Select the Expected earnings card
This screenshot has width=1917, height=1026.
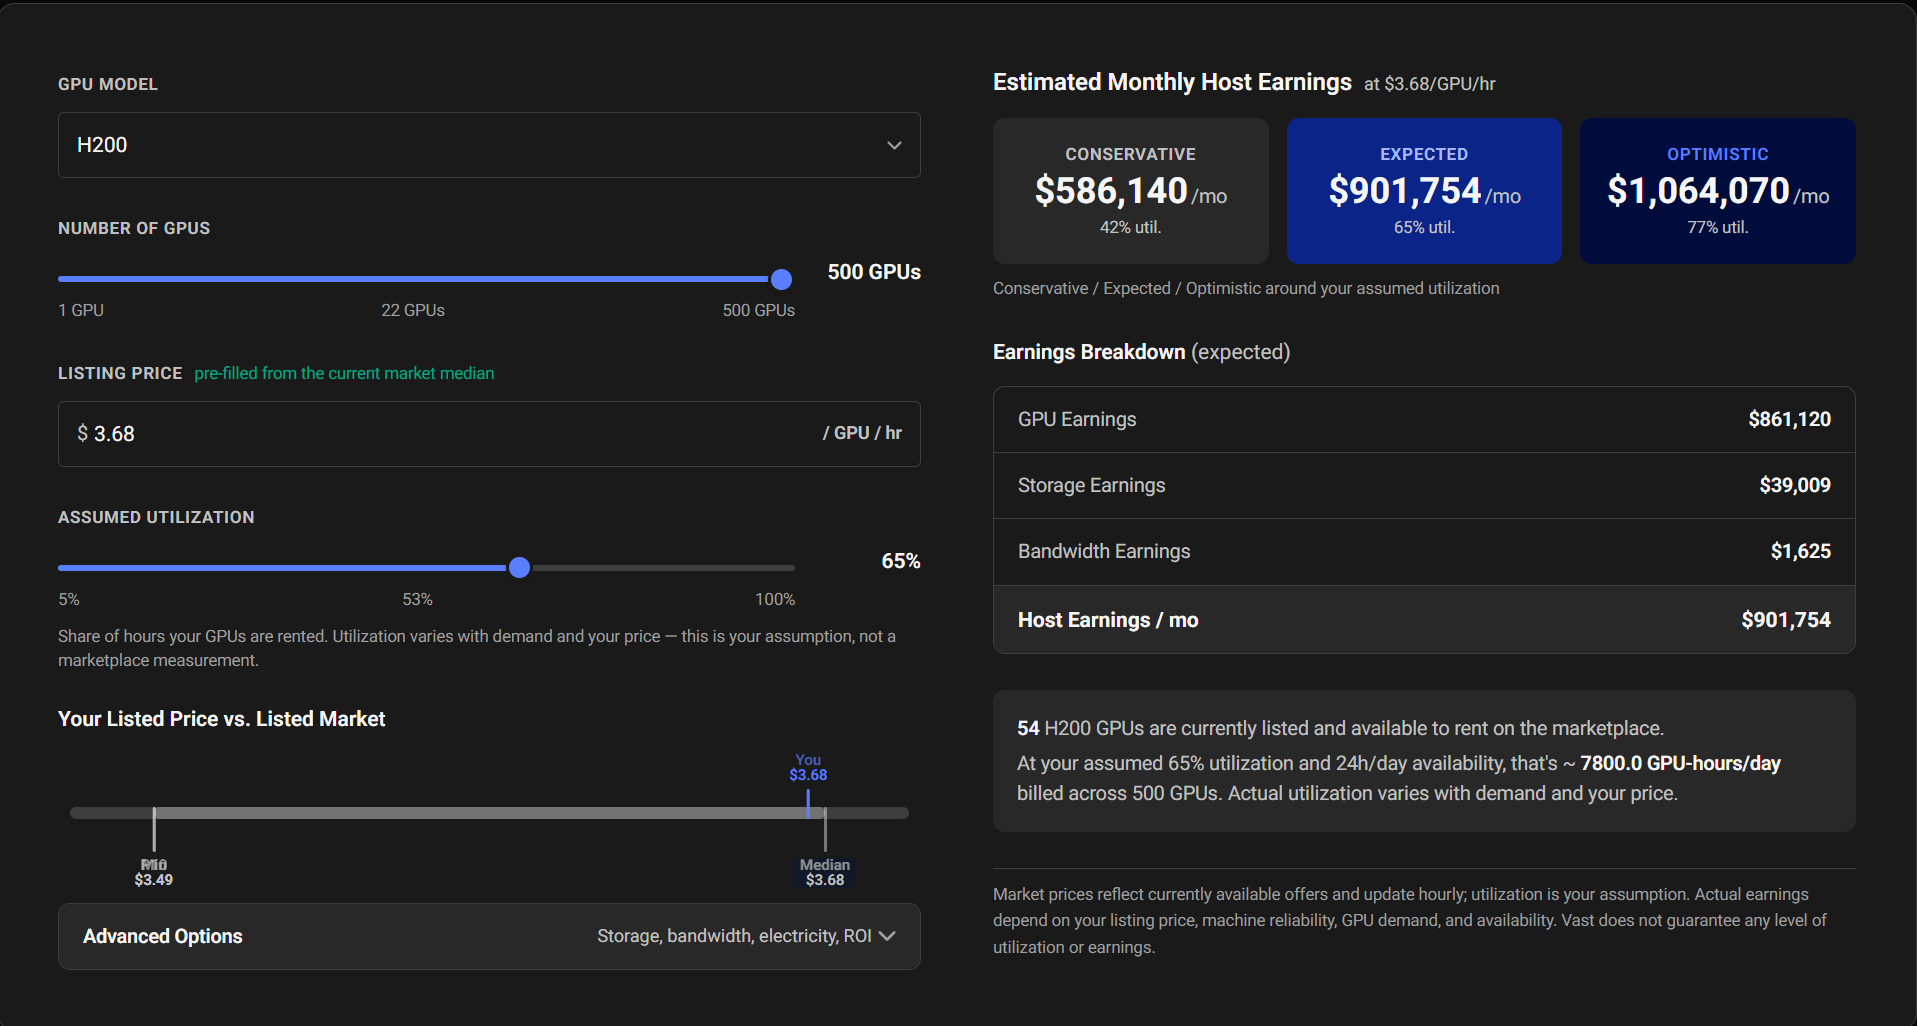[1424, 191]
